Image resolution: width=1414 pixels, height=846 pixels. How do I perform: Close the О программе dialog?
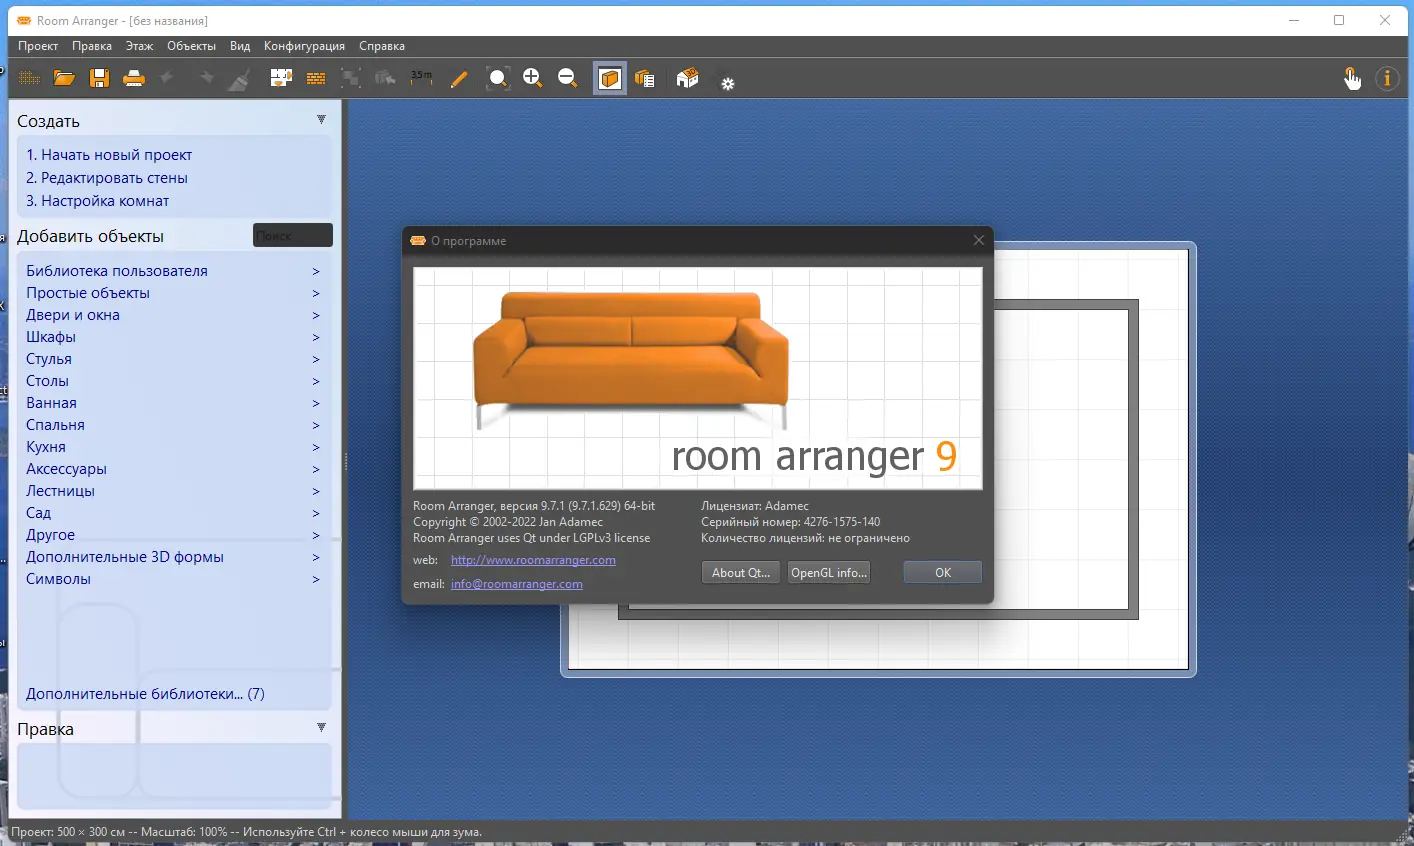tap(979, 240)
